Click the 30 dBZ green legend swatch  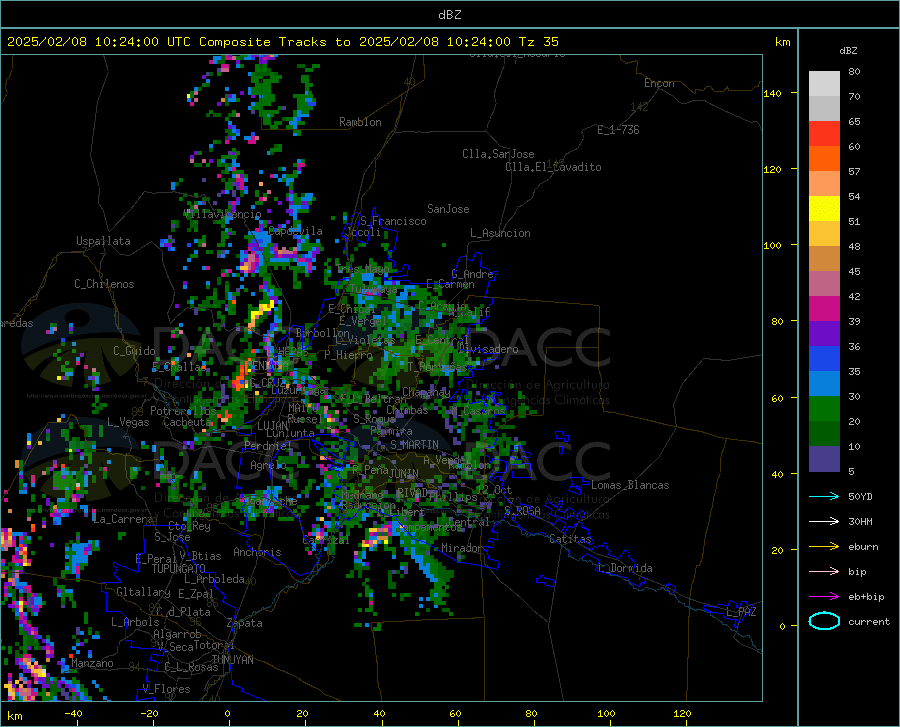(824, 409)
